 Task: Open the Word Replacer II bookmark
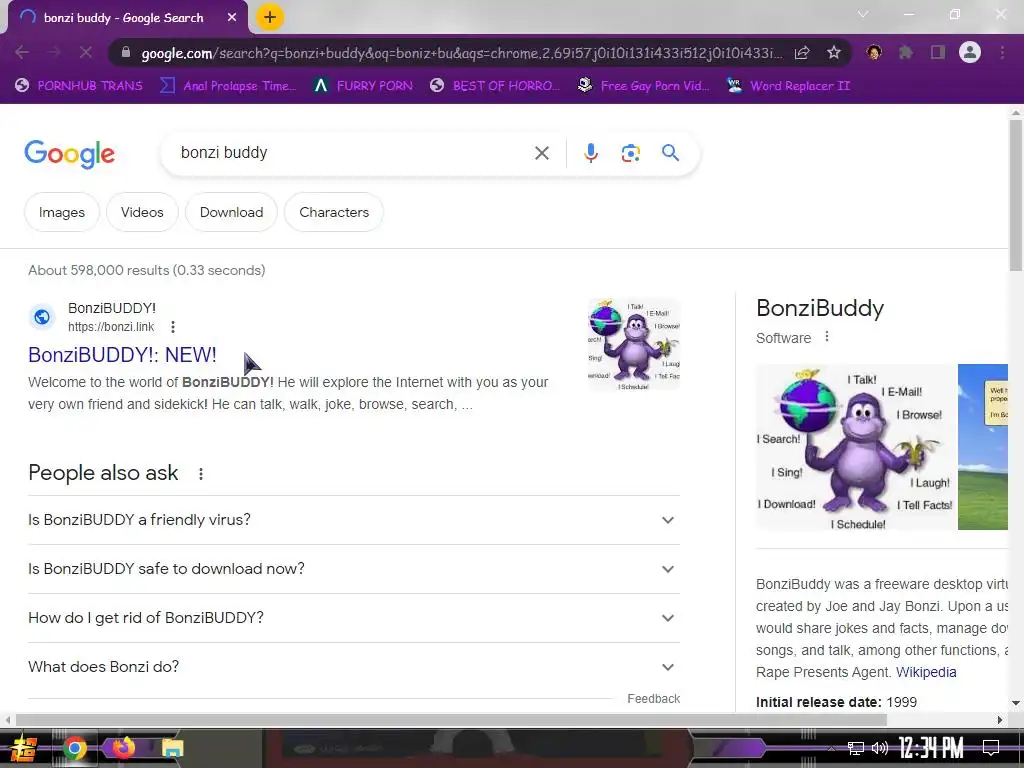click(x=789, y=86)
